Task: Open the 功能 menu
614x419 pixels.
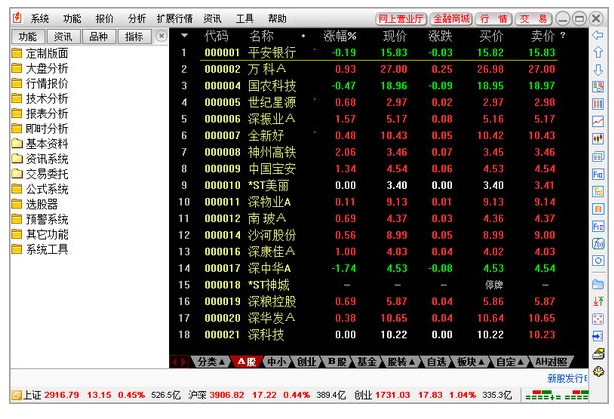Action: (x=72, y=18)
